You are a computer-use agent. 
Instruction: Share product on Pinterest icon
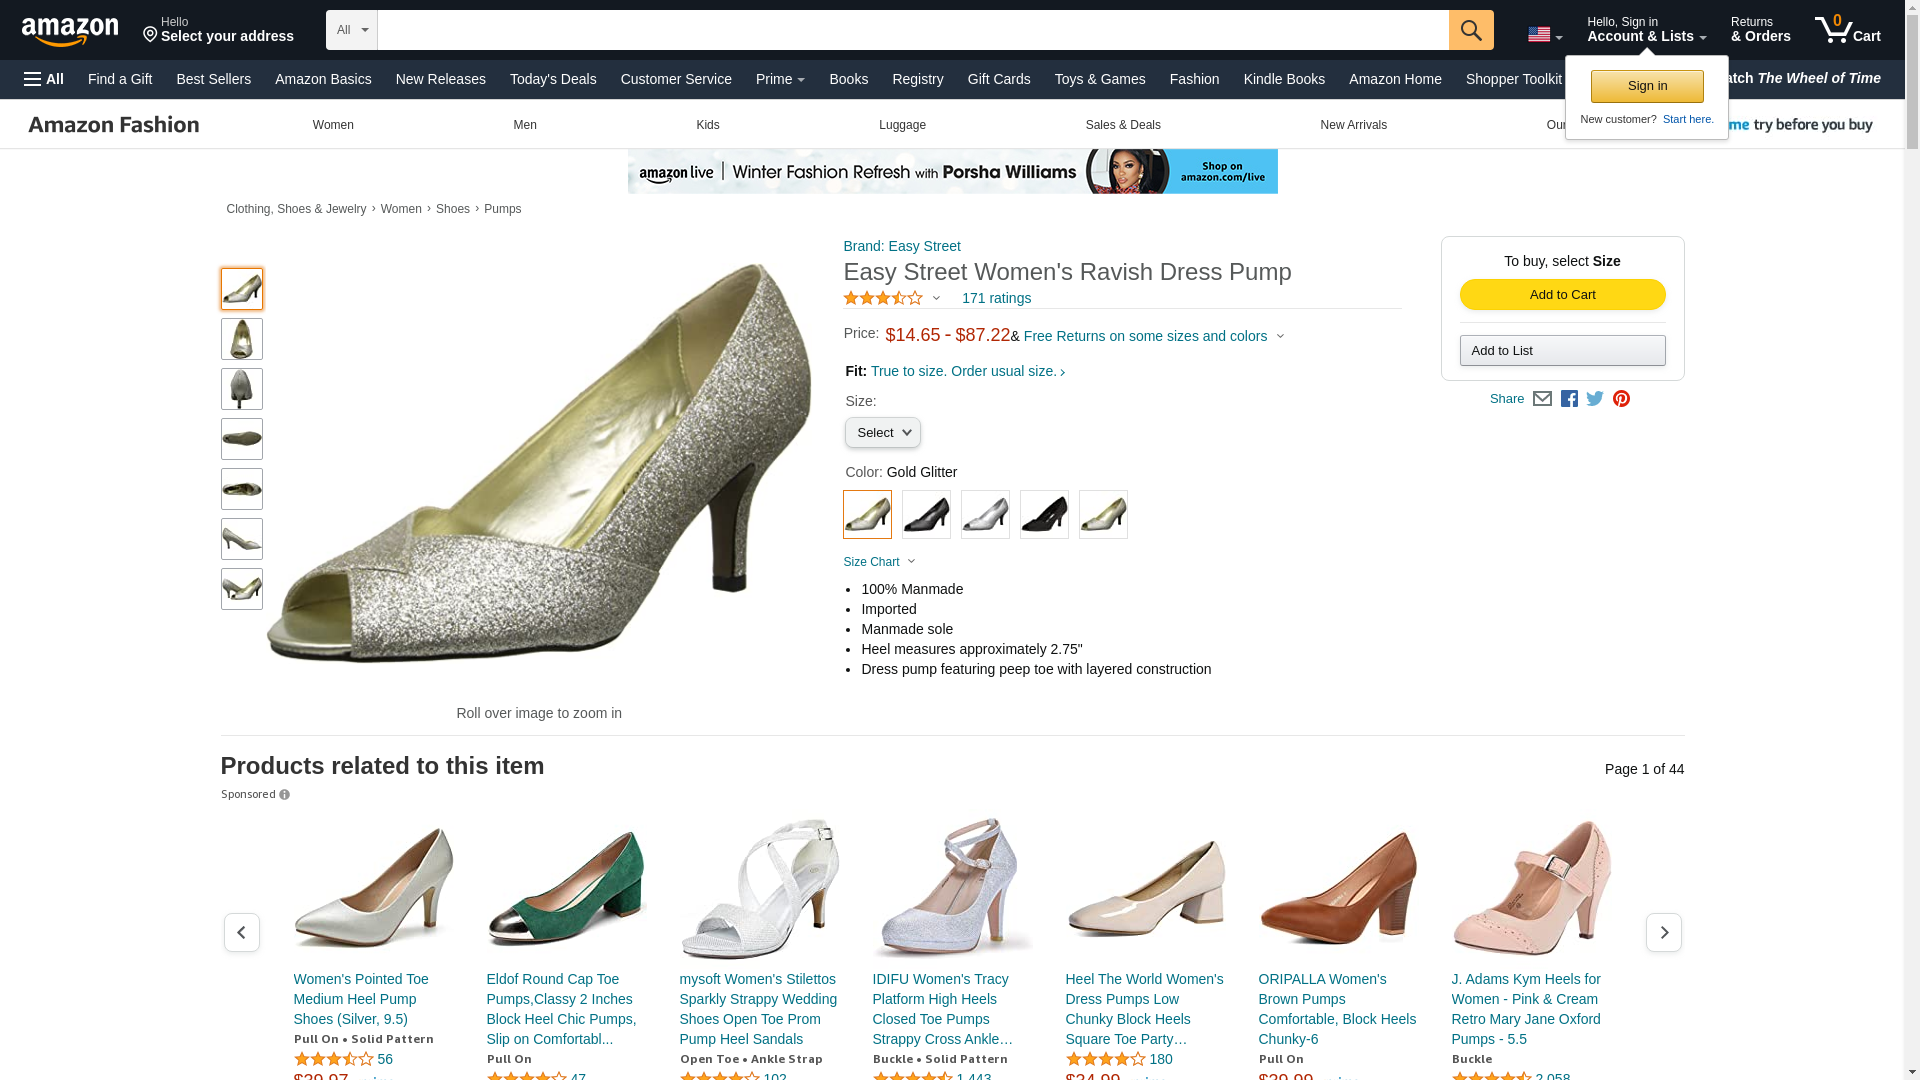1621,399
